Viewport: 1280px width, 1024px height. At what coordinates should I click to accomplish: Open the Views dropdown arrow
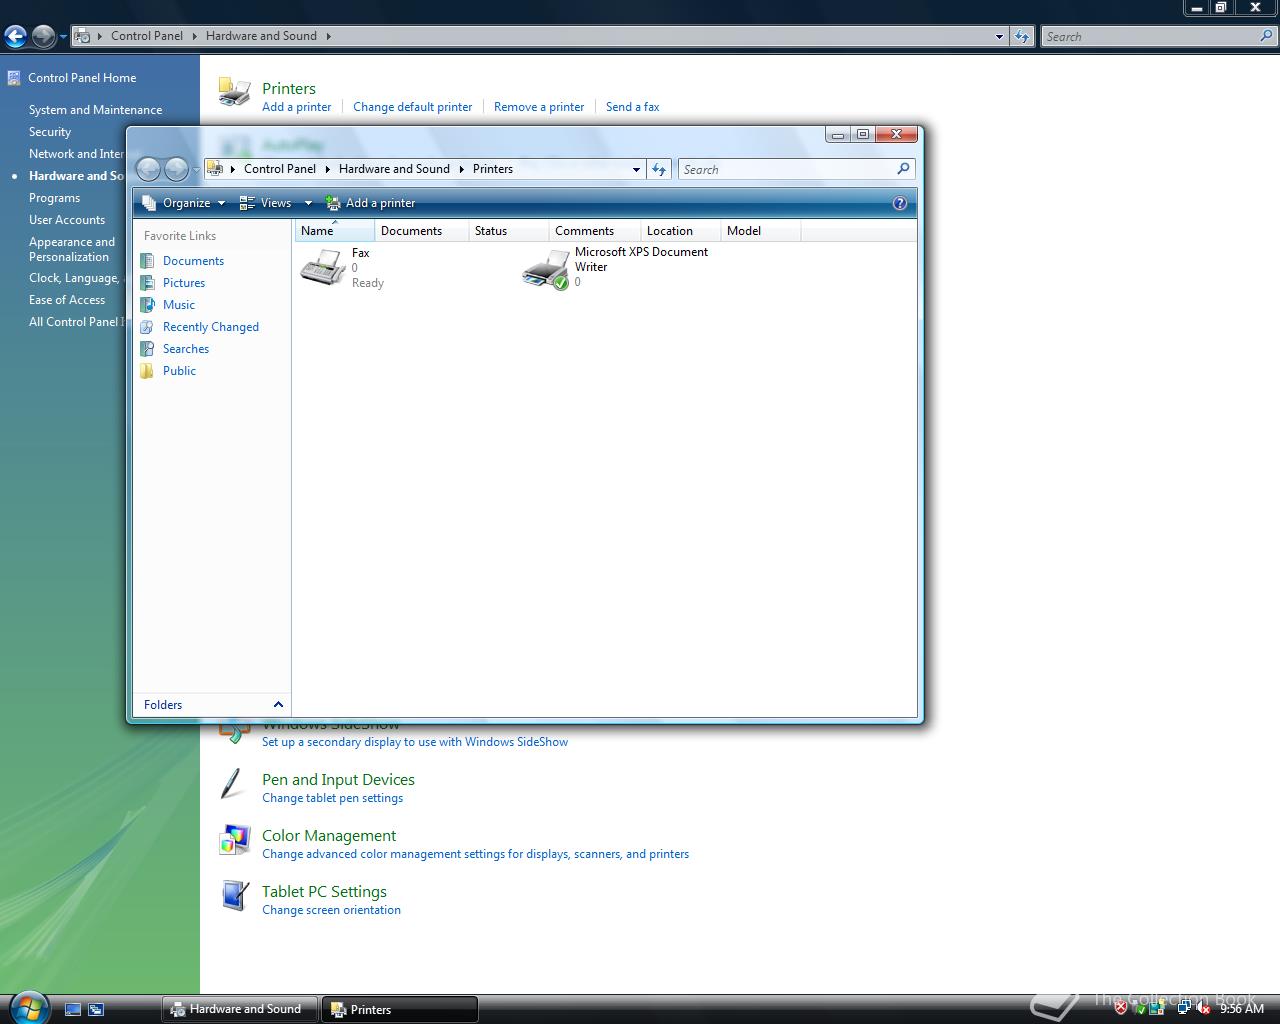point(308,203)
